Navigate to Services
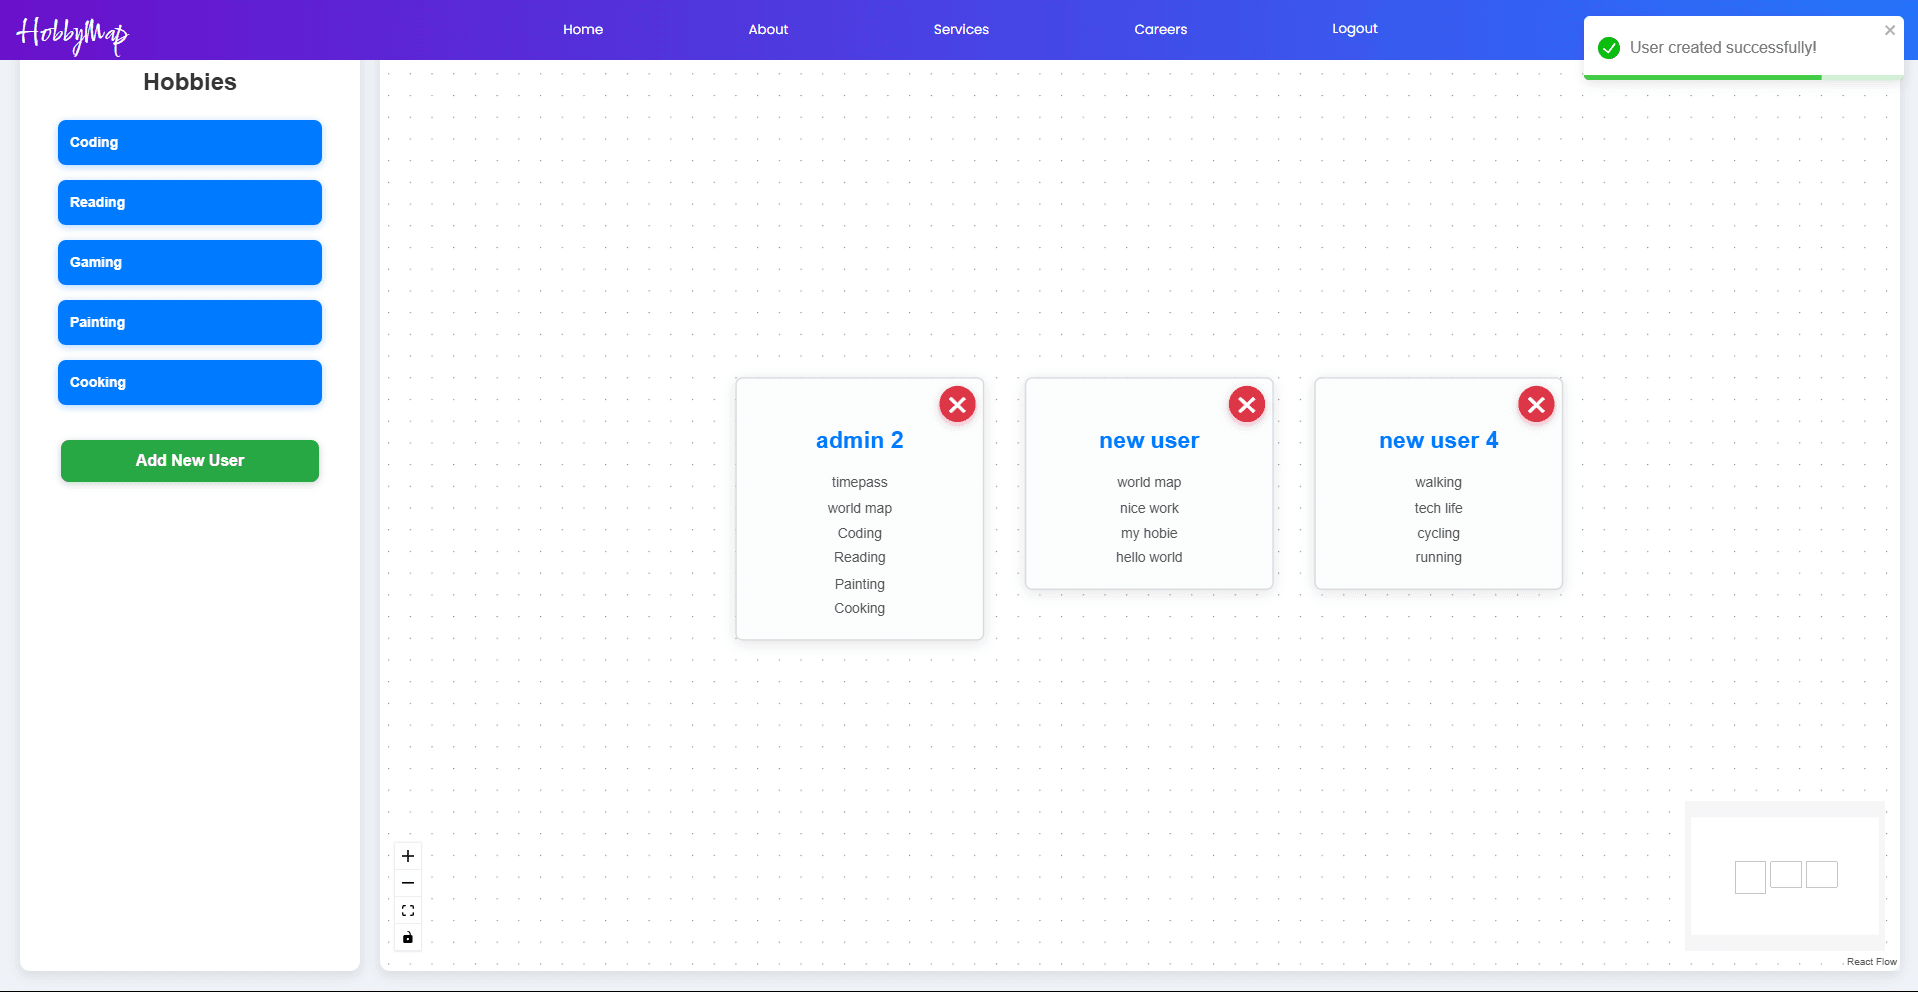This screenshot has height=992, width=1918. [961, 29]
